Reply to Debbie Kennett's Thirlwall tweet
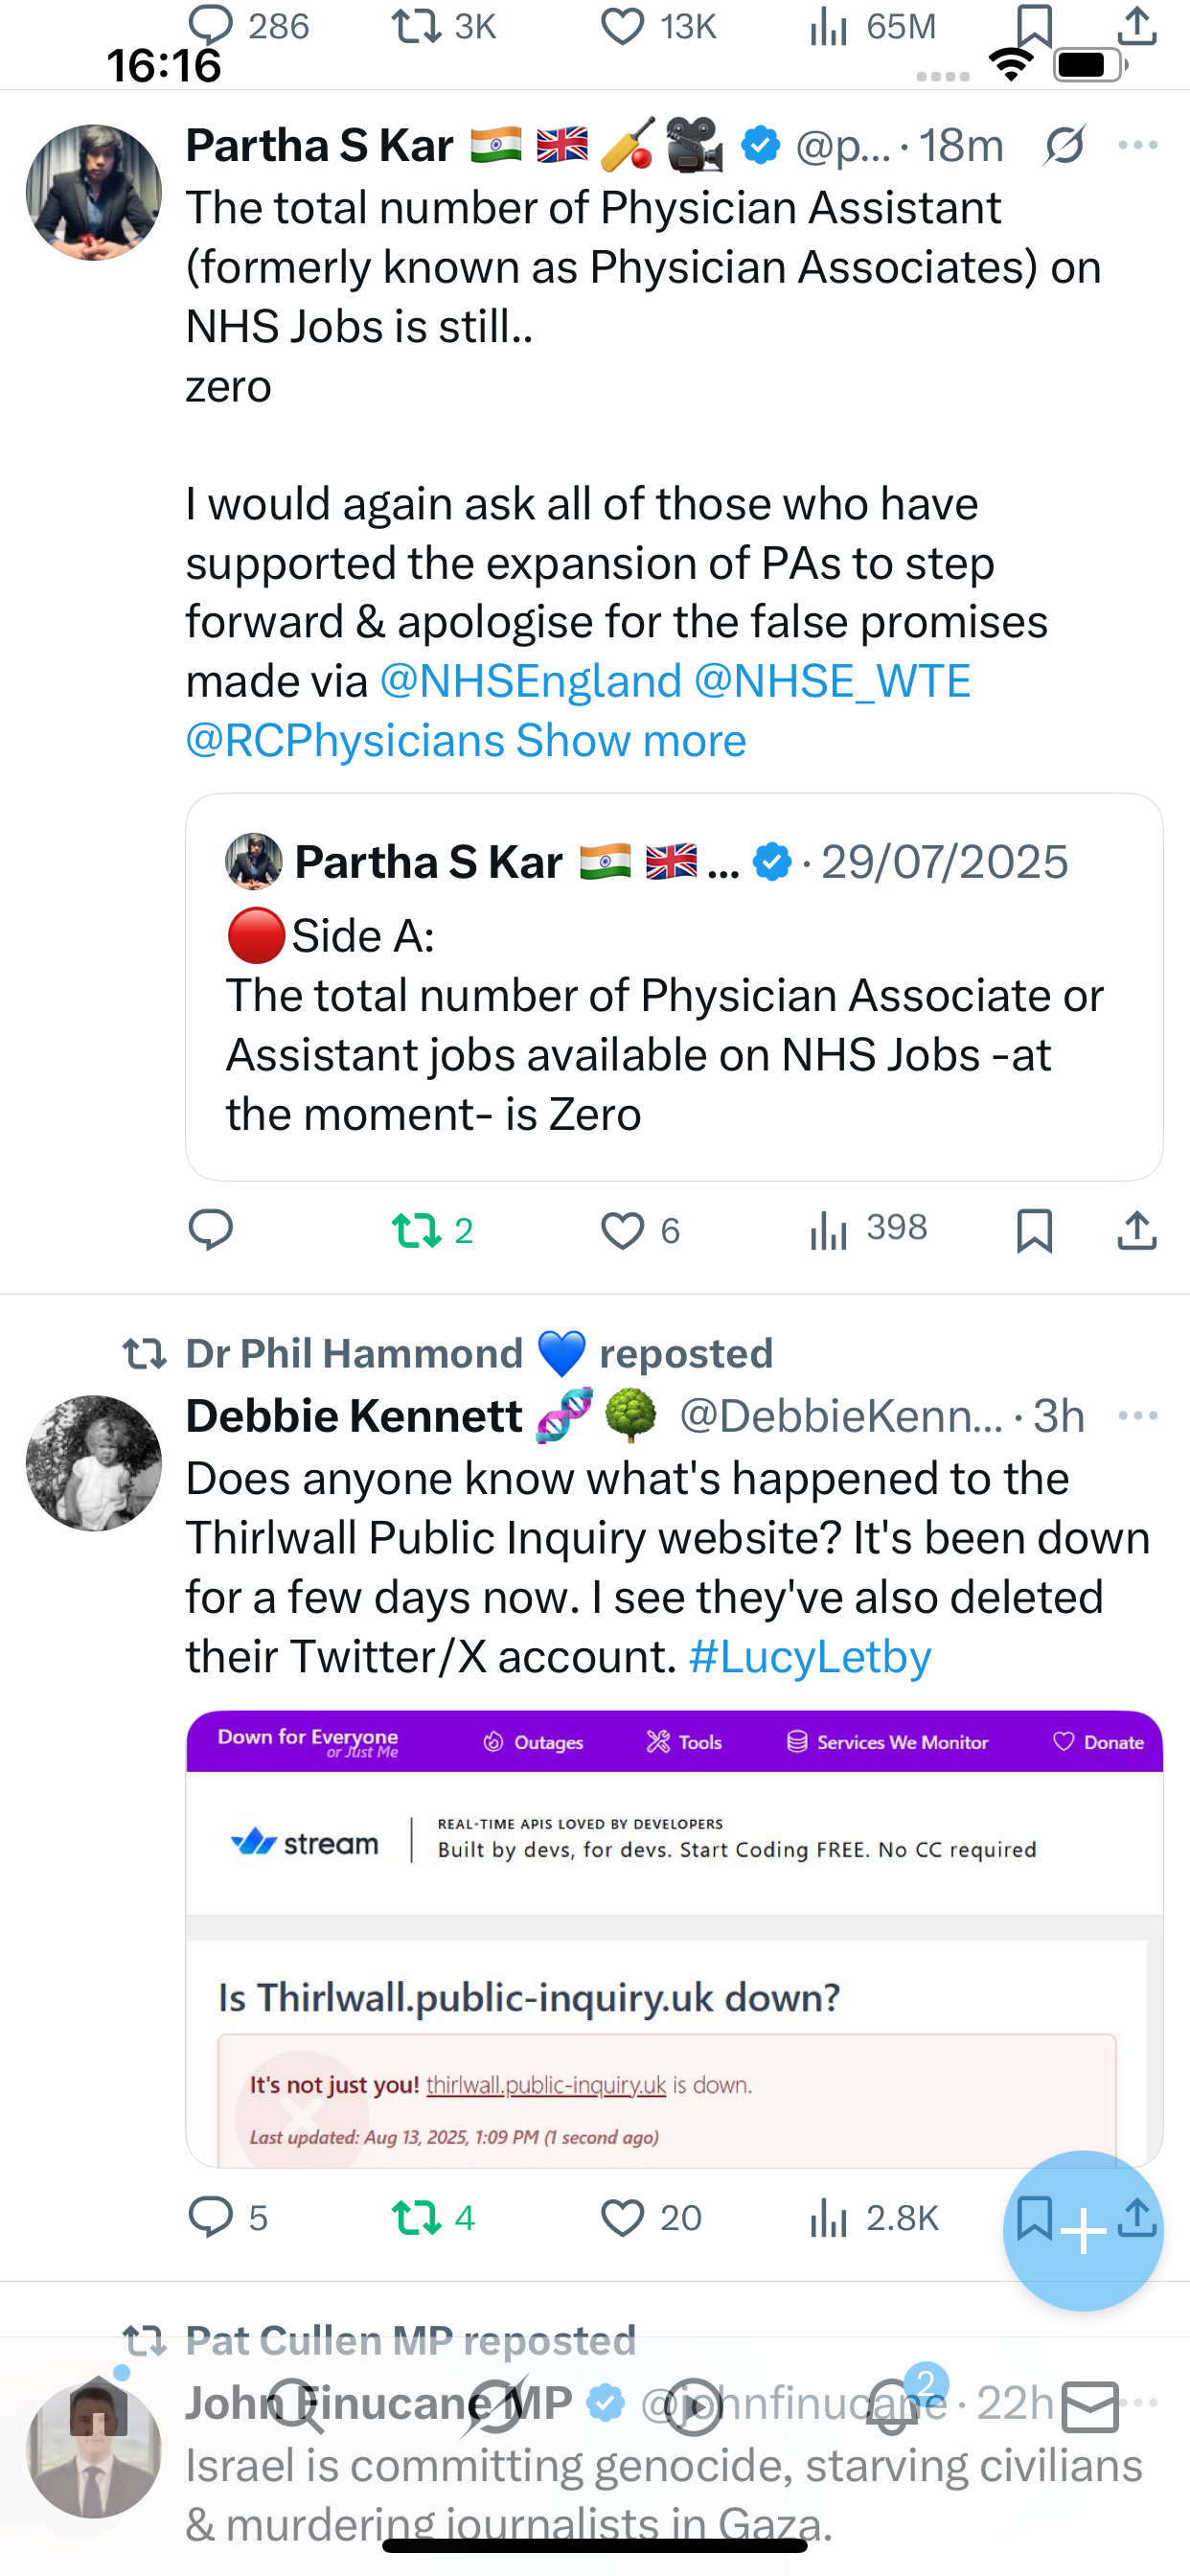 211,2218
